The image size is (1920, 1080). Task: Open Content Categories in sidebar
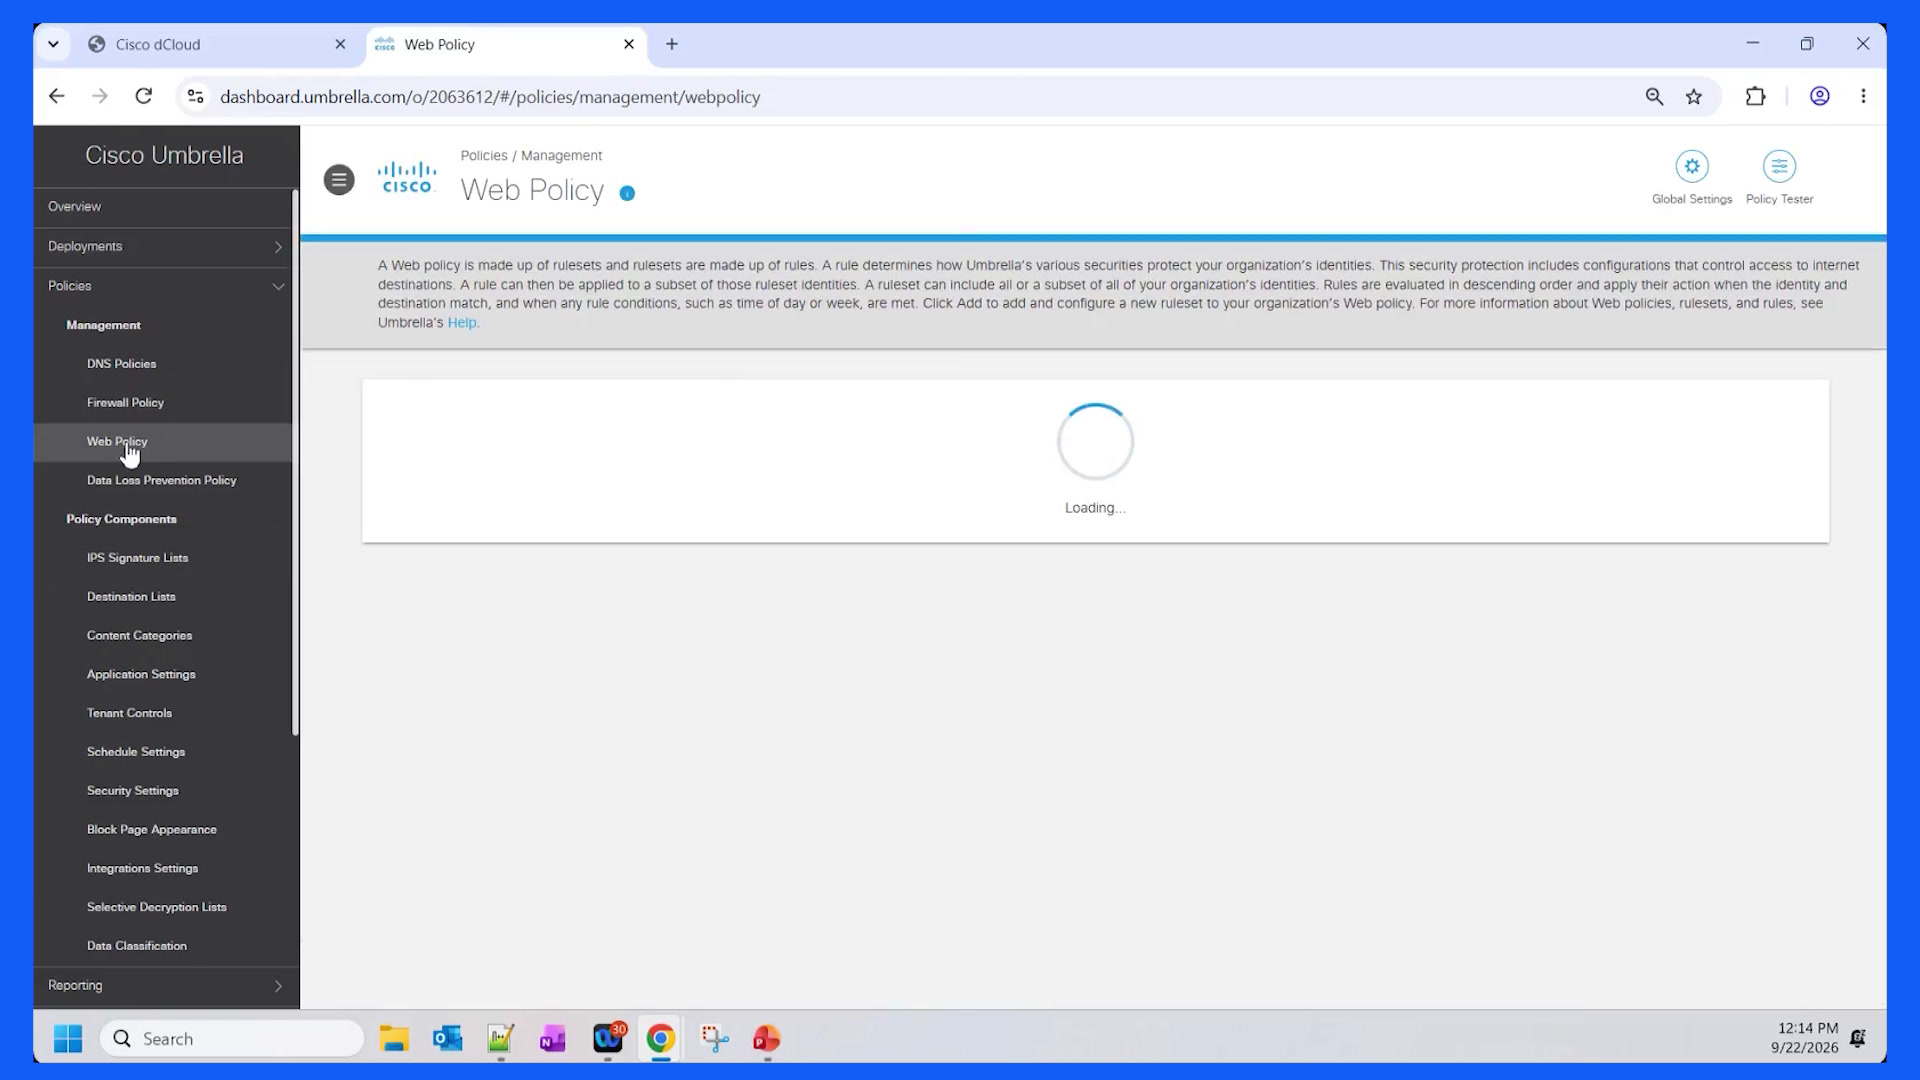(x=139, y=636)
